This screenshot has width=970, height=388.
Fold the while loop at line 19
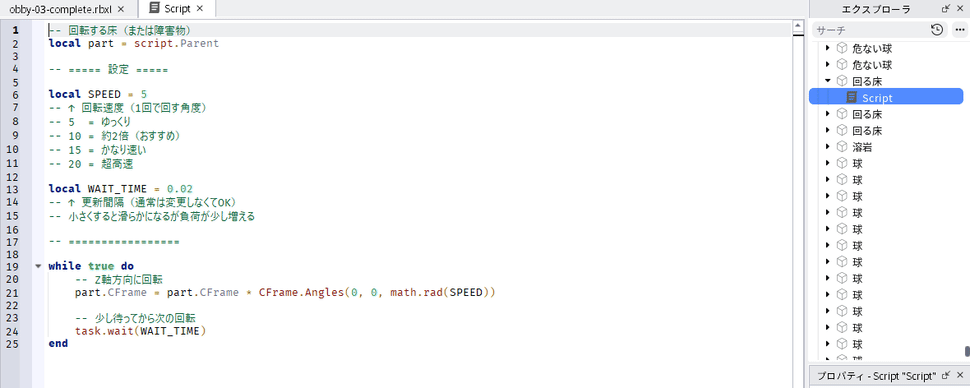(38, 266)
